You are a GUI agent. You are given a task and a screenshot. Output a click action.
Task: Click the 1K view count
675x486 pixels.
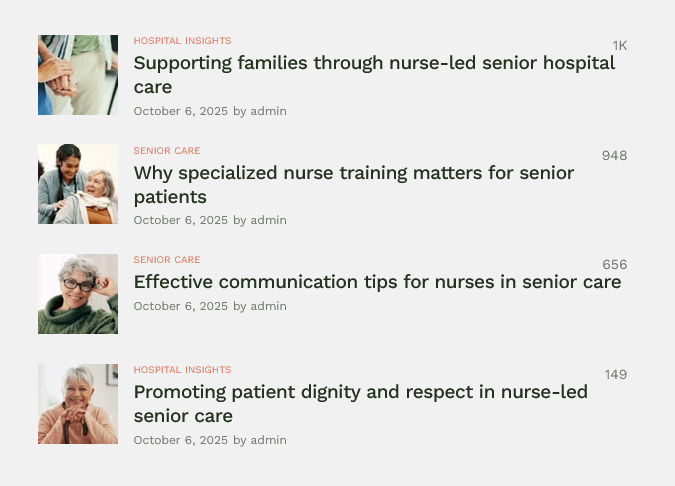tap(619, 46)
